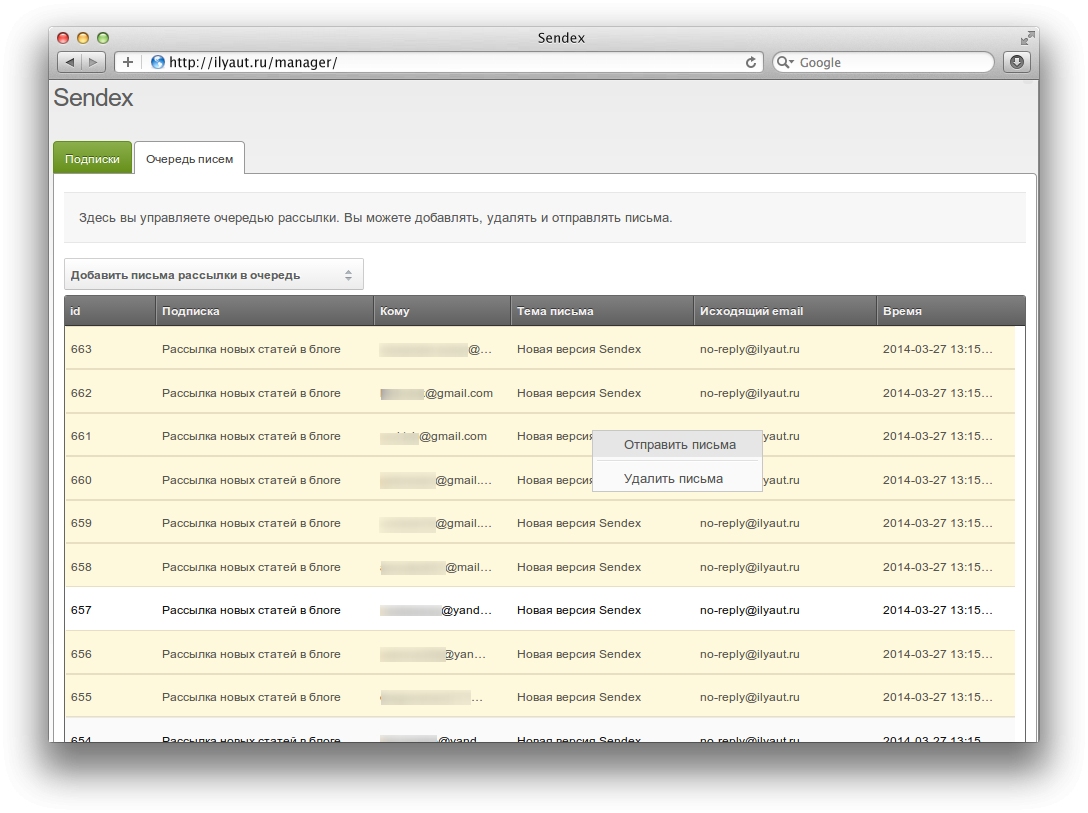This screenshot has height=813, width=1088.
Task: Click the recipient email in row 662
Action: pos(436,393)
